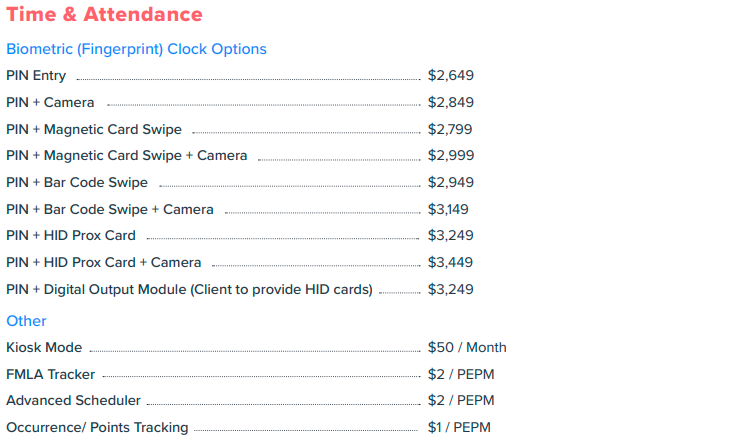The image size is (733, 441).
Task: Click the PIN + Camera option
Action: (x=50, y=102)
